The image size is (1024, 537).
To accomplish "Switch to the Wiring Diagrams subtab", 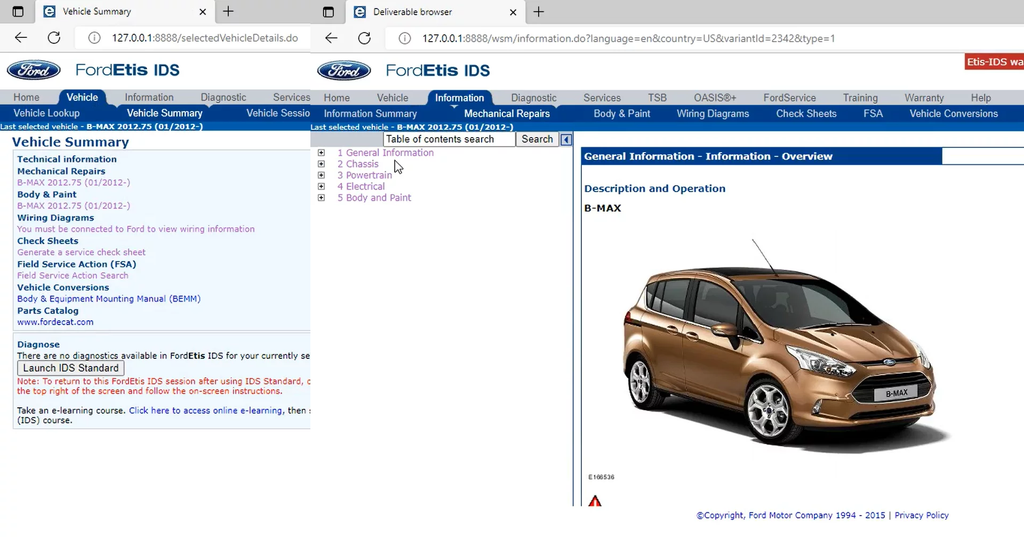I will (x=712, y=114).
